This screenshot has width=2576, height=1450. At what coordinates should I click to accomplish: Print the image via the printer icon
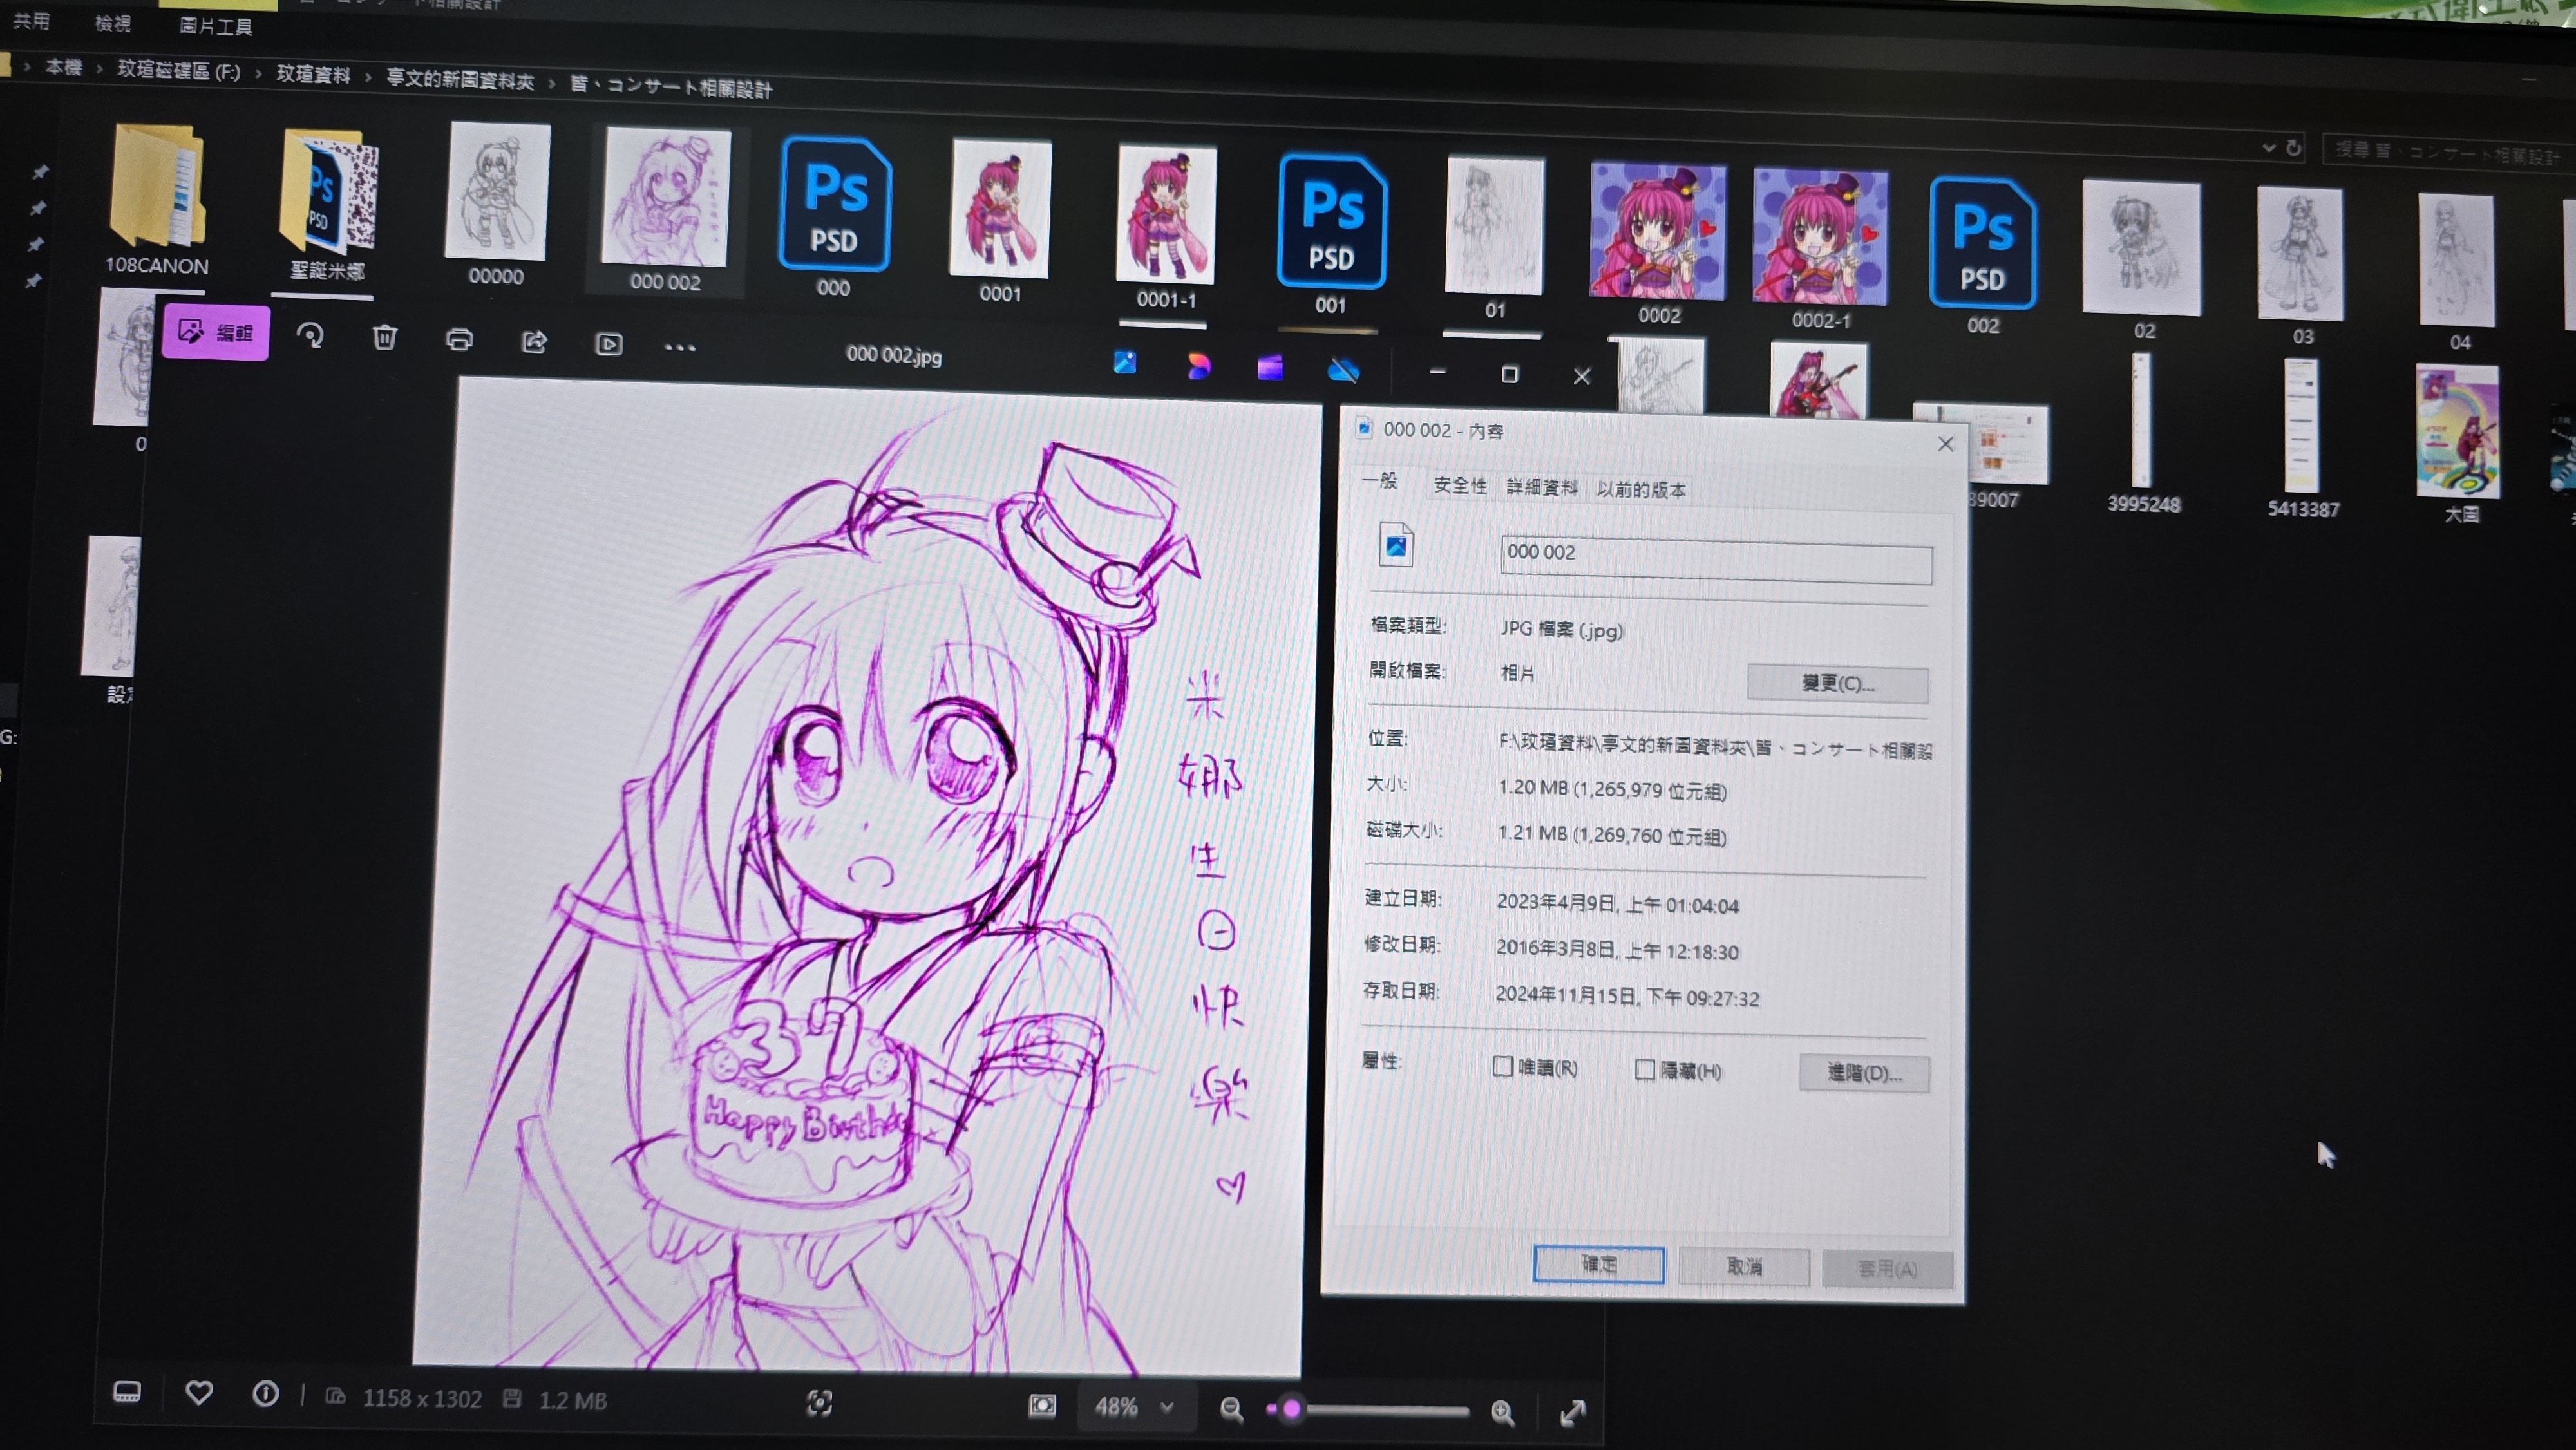pyautogui.click(x=459, y=340)
